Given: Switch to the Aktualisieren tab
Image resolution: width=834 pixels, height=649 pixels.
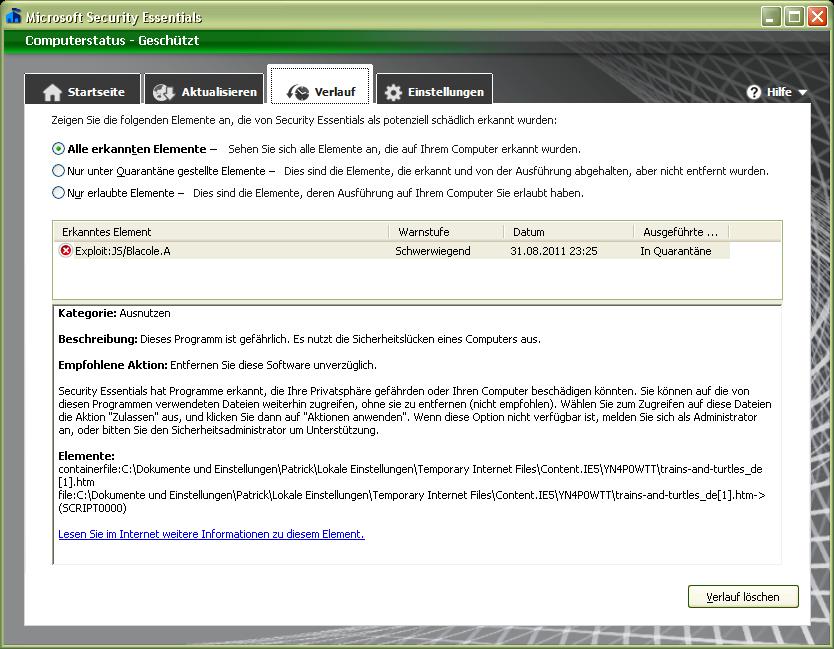Looking at the screenshot, I should coord(204,89).
